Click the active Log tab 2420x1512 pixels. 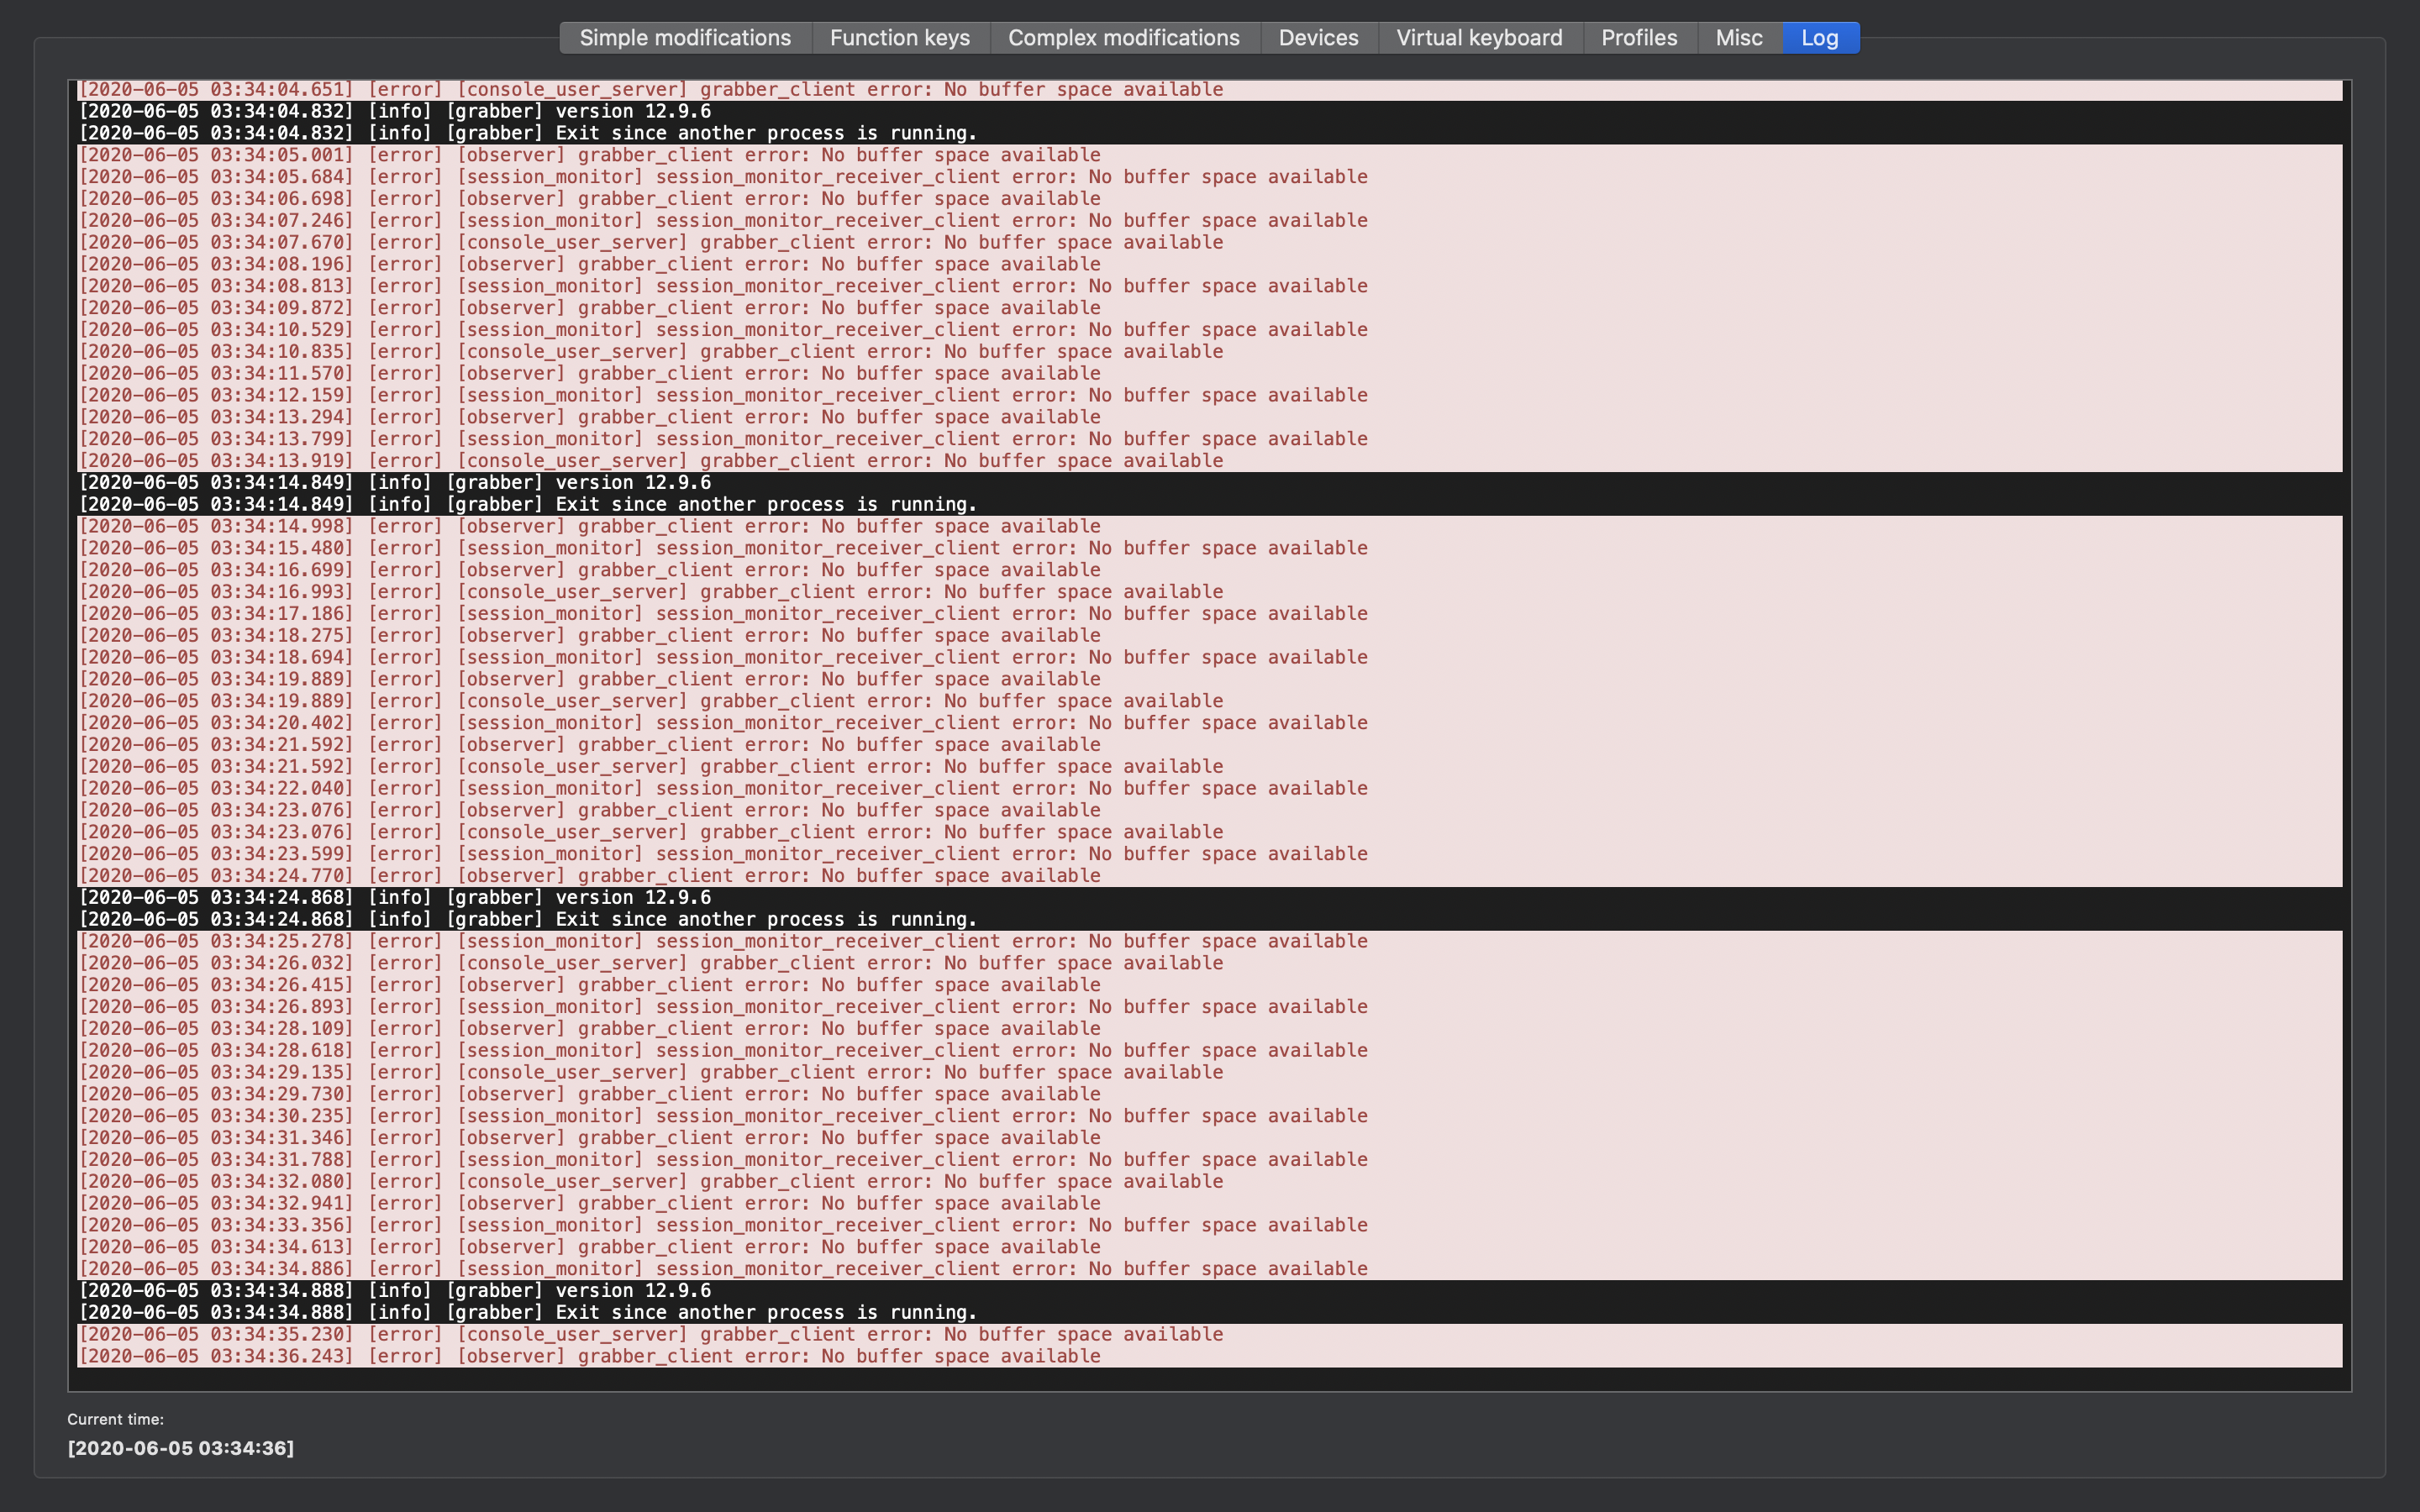pos(1819,38)
